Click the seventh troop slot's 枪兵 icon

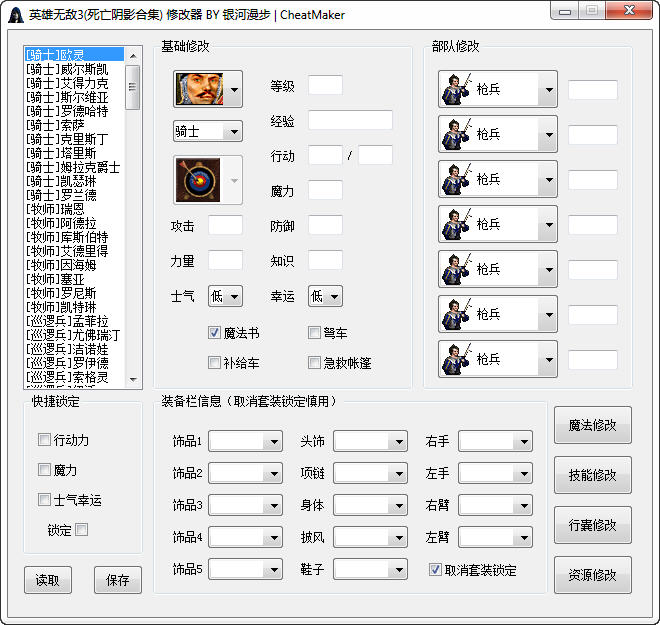[x=456, y=359]
